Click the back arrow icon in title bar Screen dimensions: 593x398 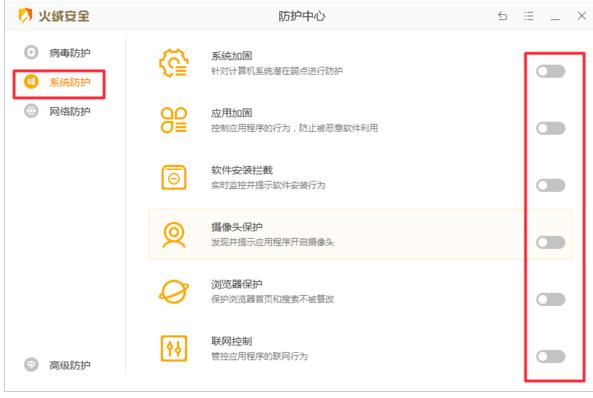[503, 16]
